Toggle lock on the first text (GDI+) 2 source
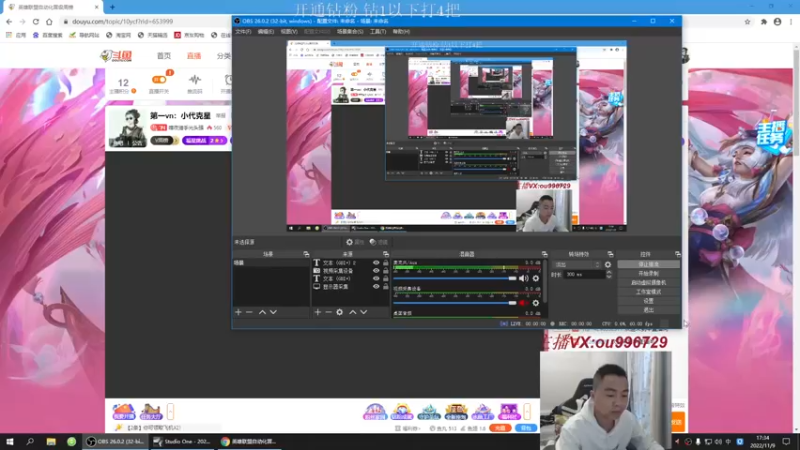 click(386, 263)
